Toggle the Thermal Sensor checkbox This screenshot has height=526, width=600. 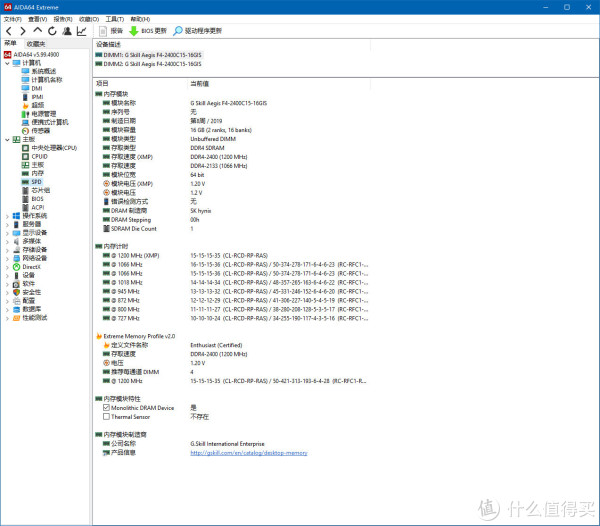106,417
